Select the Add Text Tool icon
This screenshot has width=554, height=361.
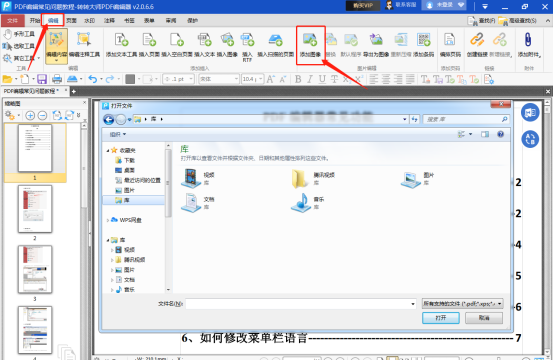(x=121, y=40)
